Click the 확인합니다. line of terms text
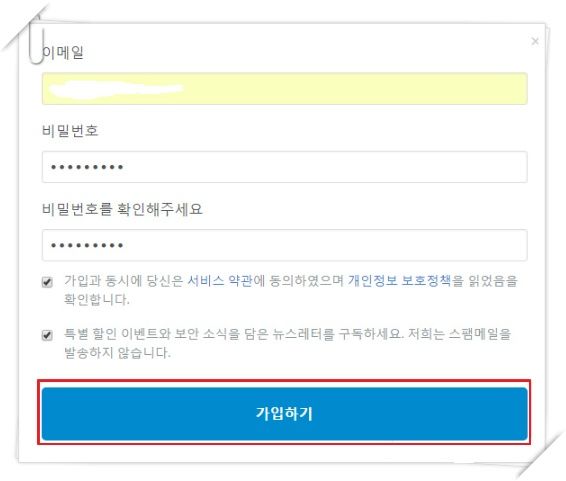The width and height of the screenshot is (566, 481). coord(96,299)
